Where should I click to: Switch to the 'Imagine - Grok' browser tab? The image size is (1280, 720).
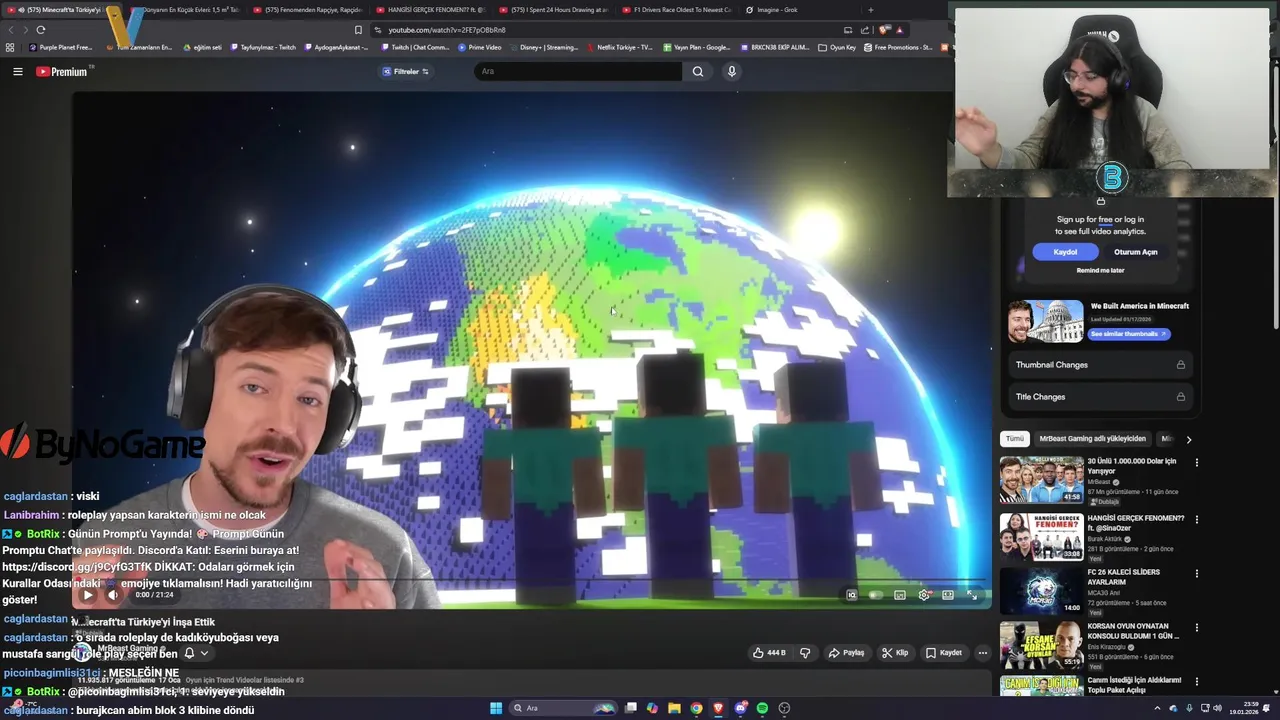(x=800, y=10)
